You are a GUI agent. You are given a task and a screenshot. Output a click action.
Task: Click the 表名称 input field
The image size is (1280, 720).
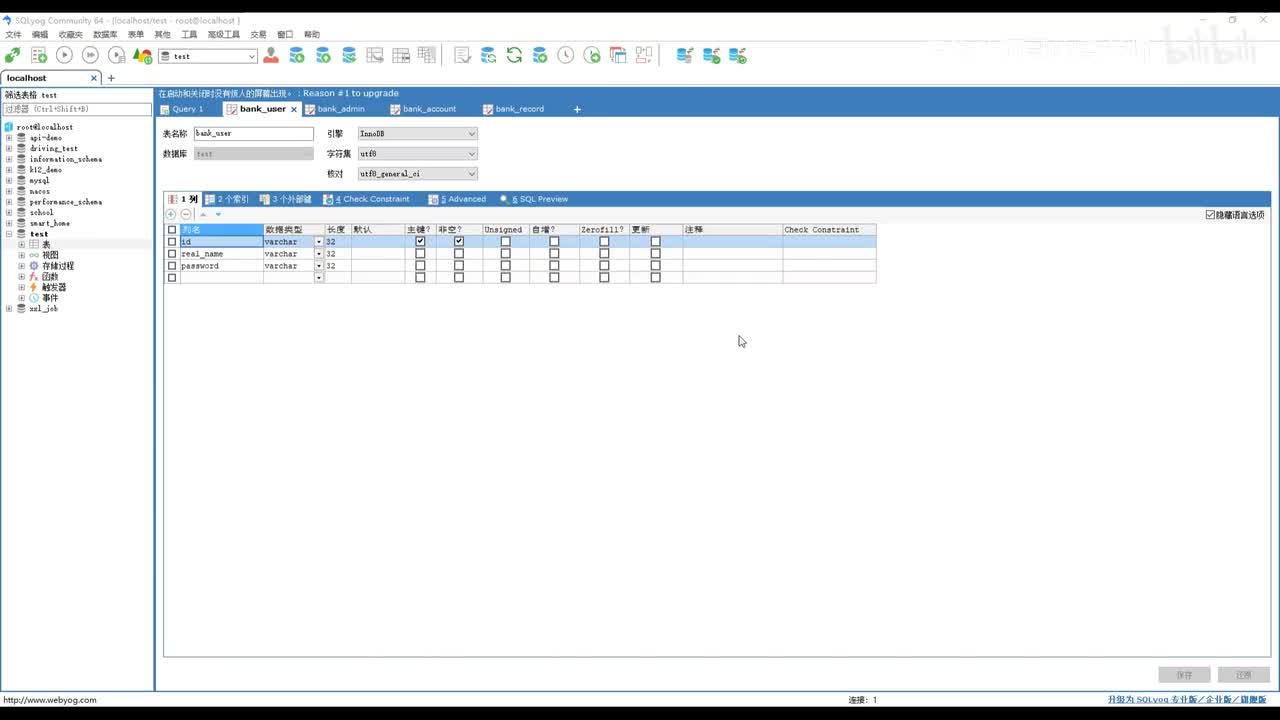coord(254,134)
